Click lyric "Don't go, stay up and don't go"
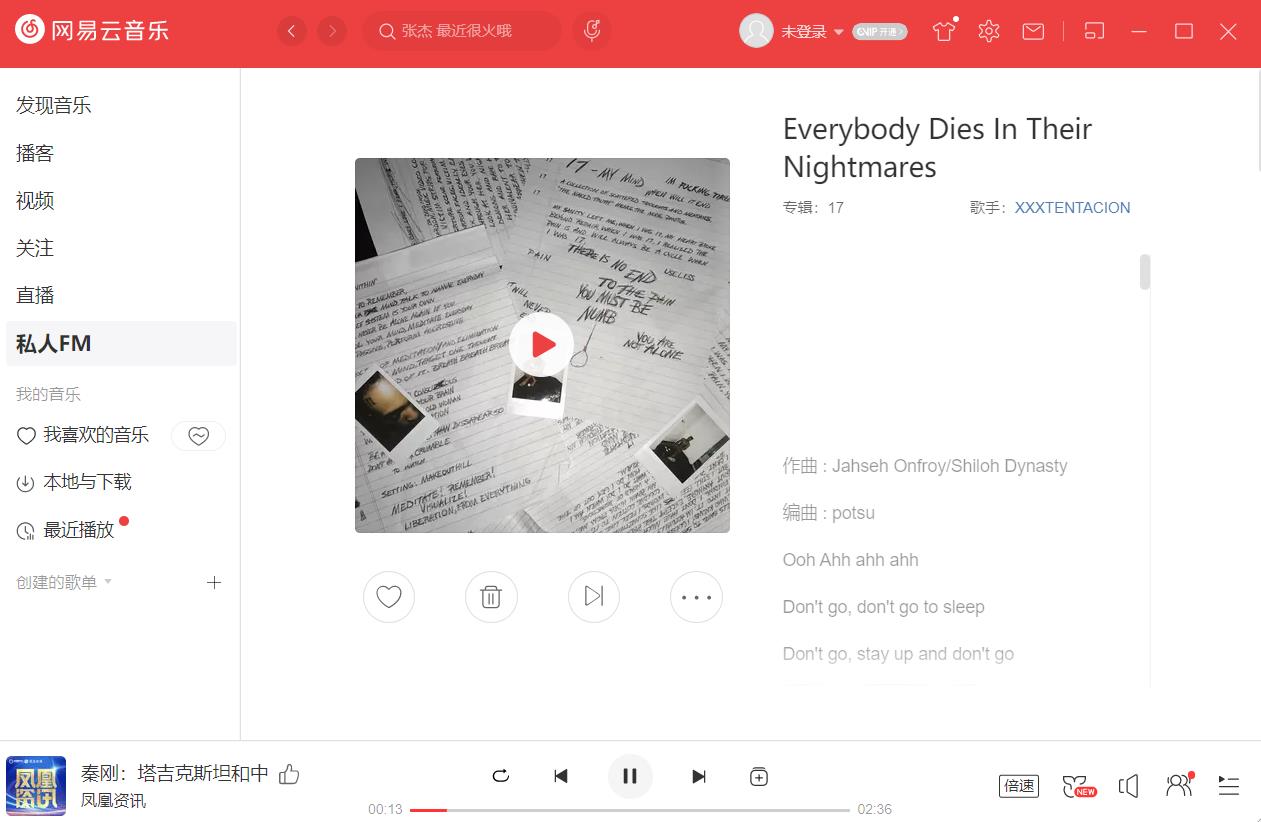Viewport: 1261px width, 822px height. pyautogui.click(x=898, y=654)
